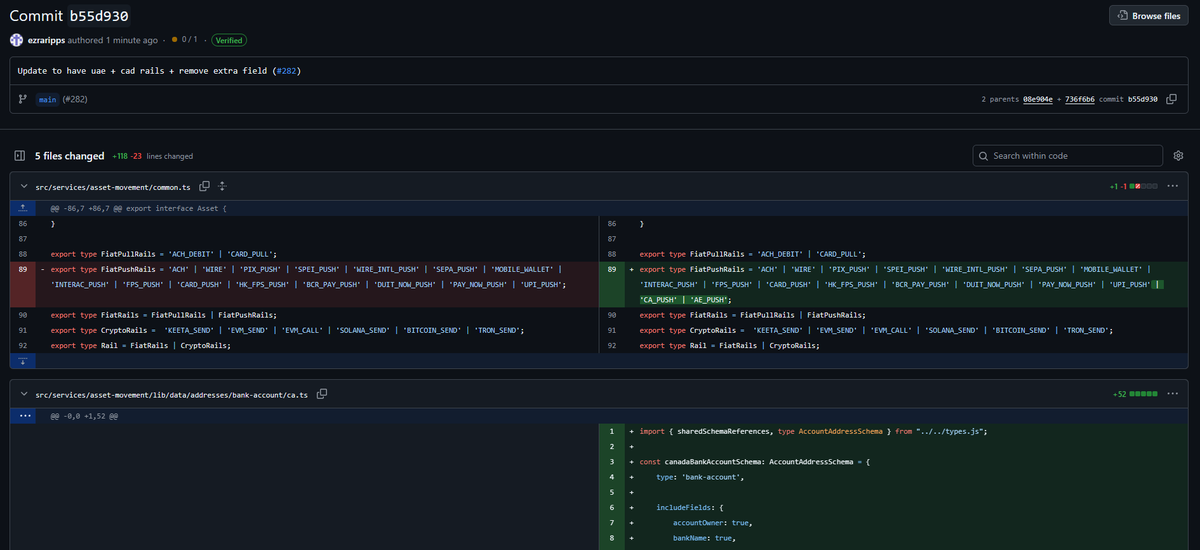Click 'accountOwner: true,' line in ca.ts

pyautogui.click(x=713, y=522)
